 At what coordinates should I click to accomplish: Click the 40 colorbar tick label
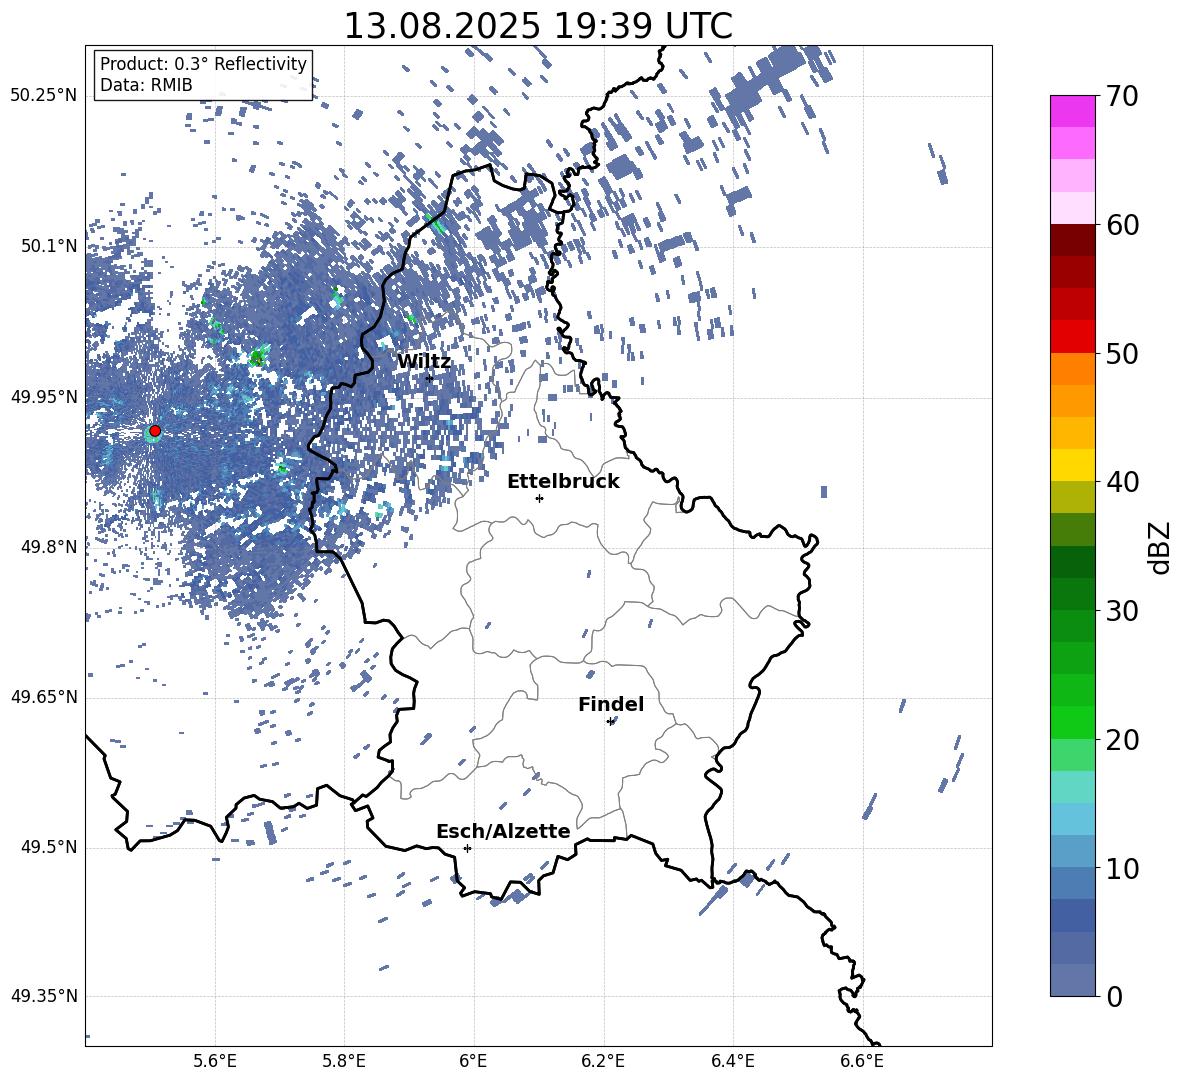pos(1122,482)
